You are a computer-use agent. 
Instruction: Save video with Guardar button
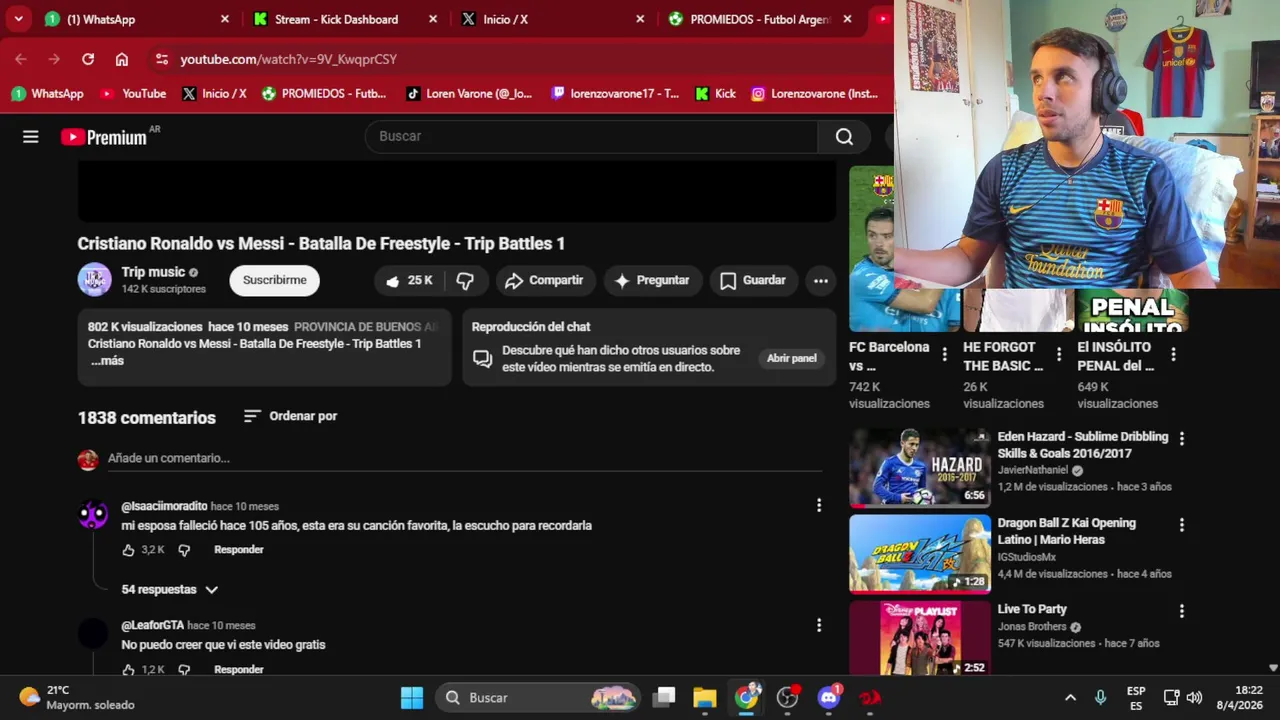pos(754,281)
